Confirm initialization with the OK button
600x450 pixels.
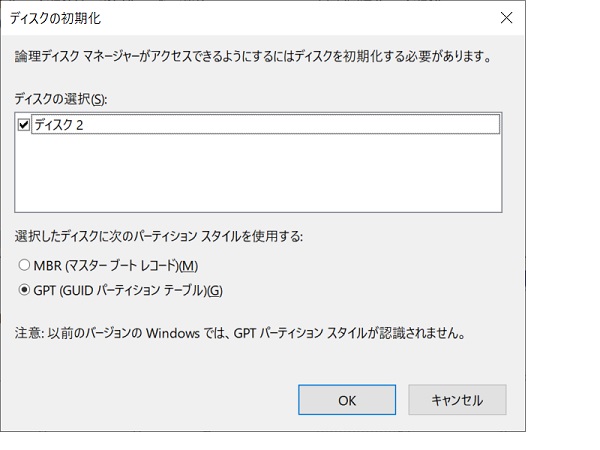tap(347, 400)
